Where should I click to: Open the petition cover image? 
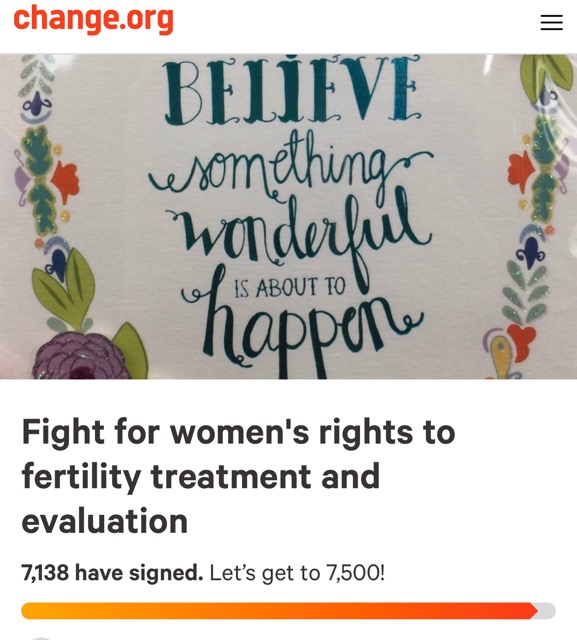[288, 216]
